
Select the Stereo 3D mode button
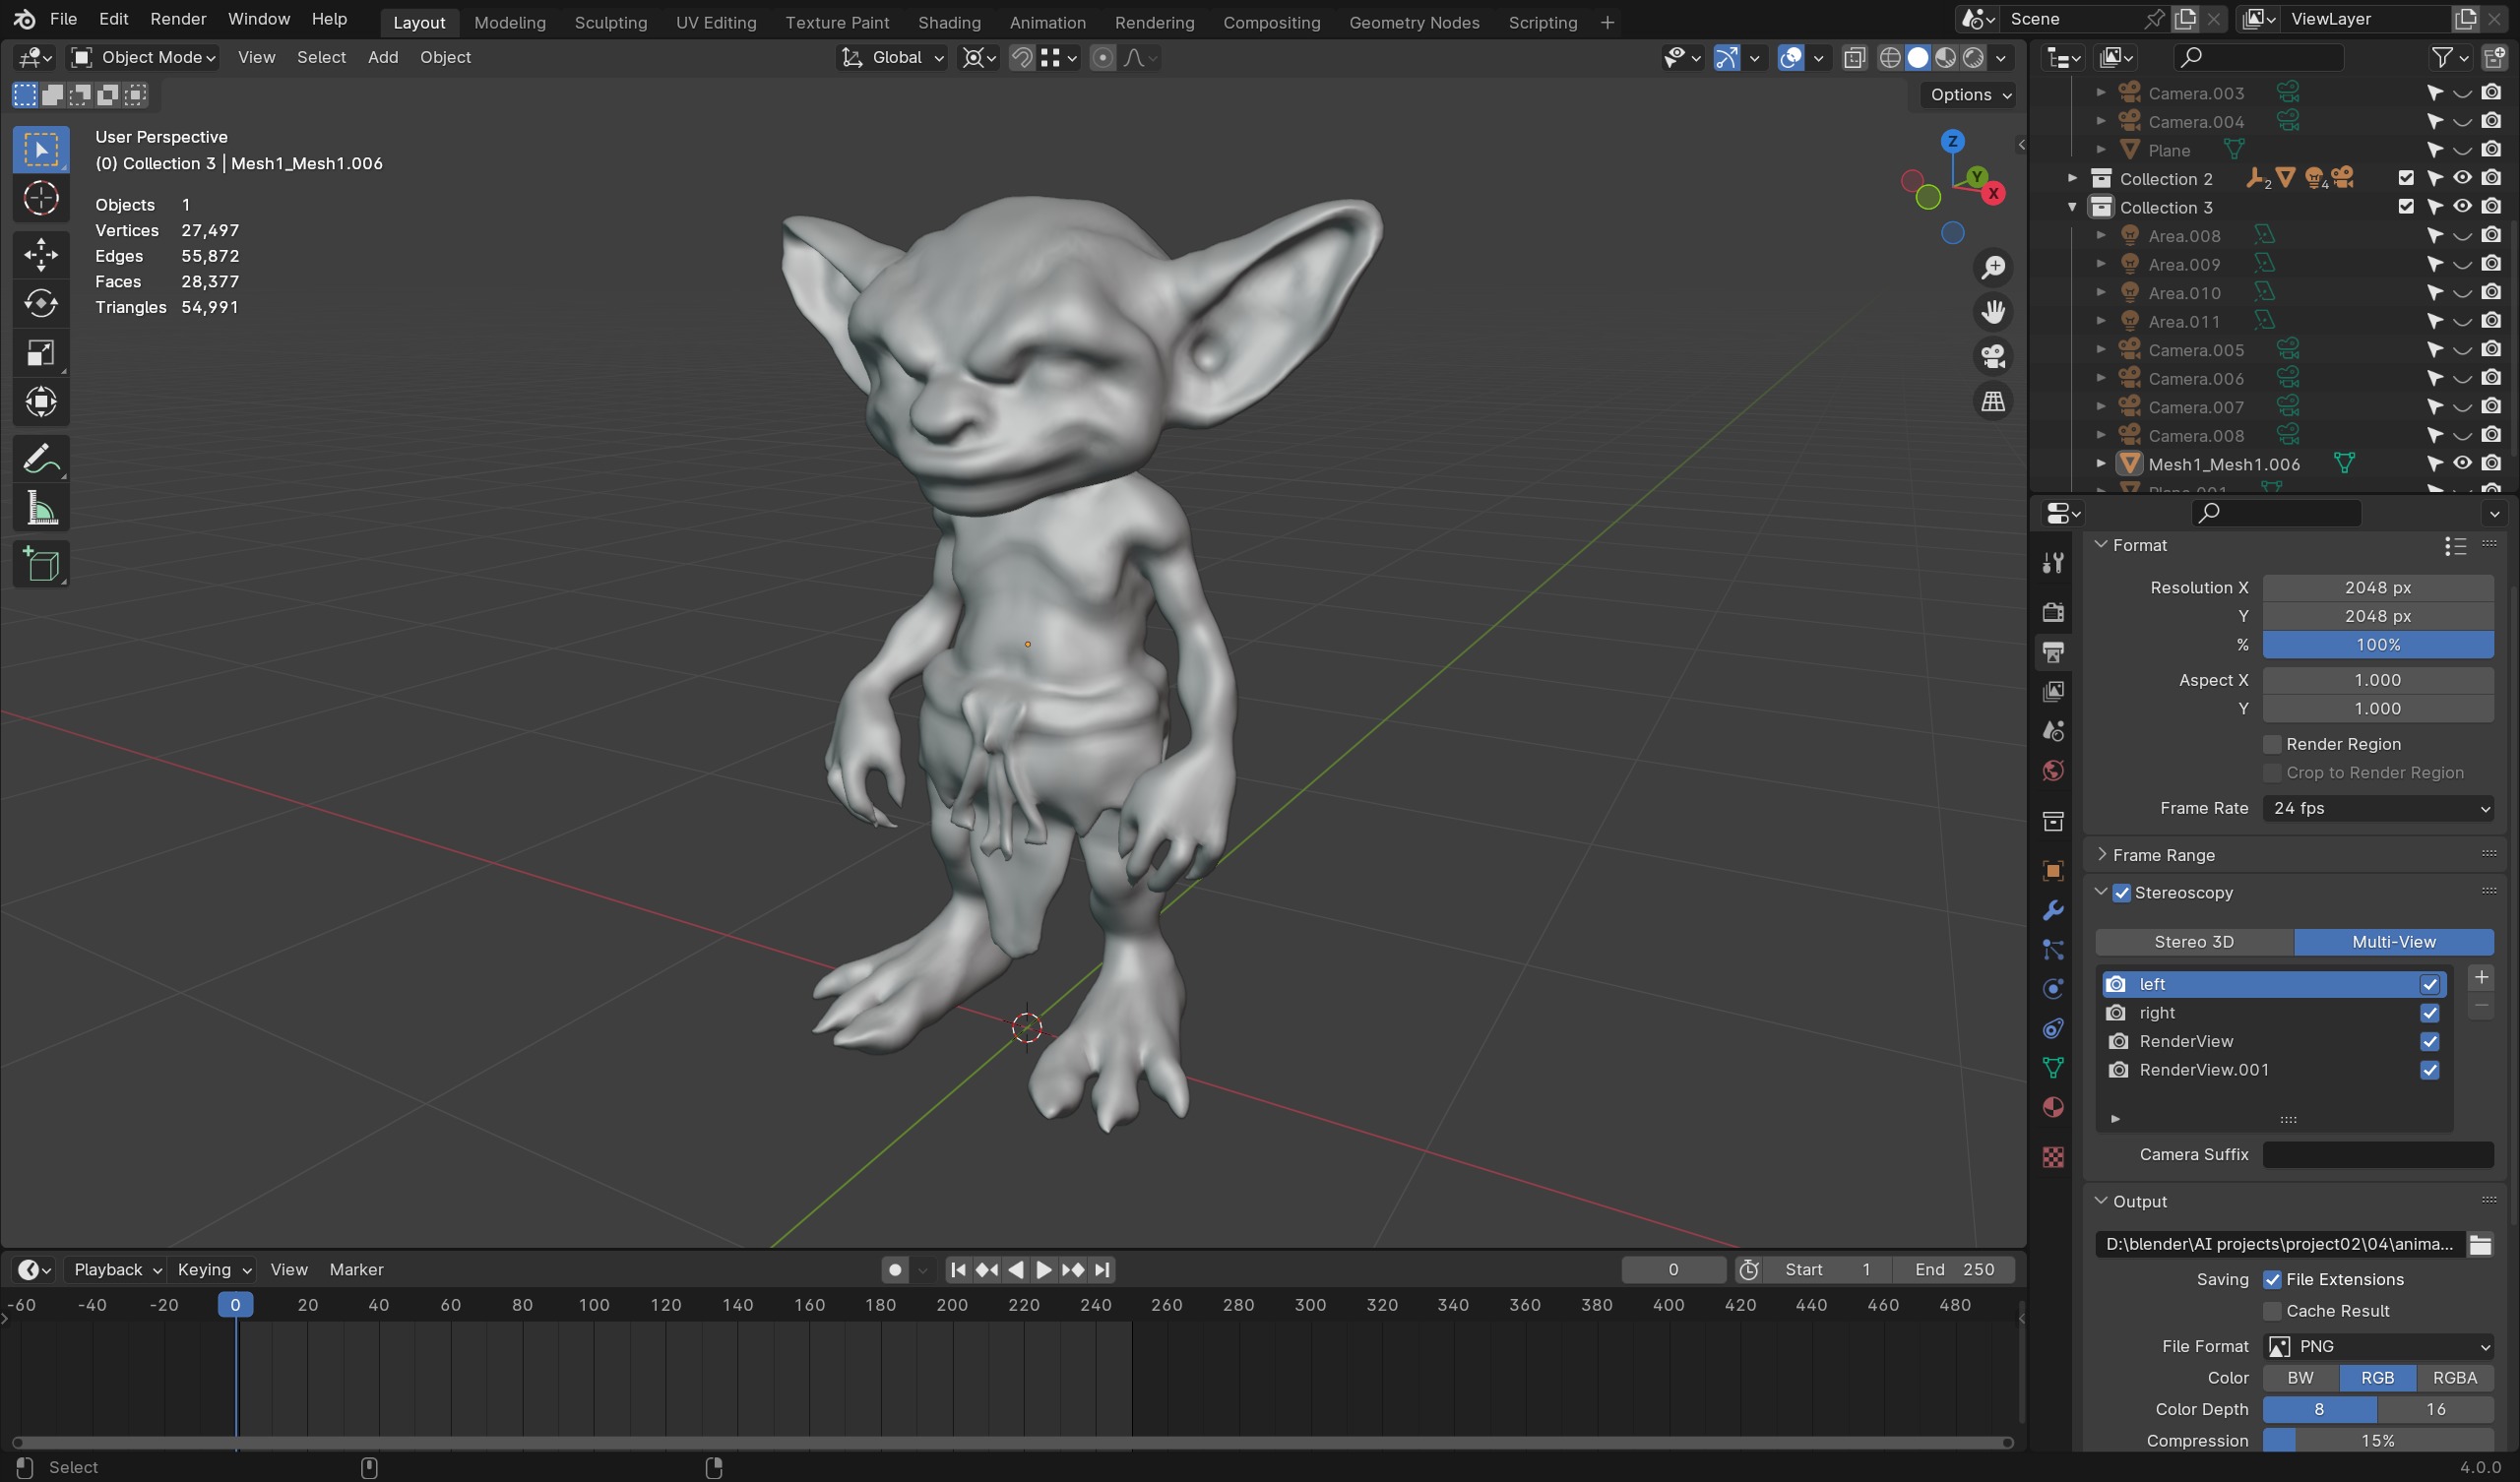(x=2194, y=942)
